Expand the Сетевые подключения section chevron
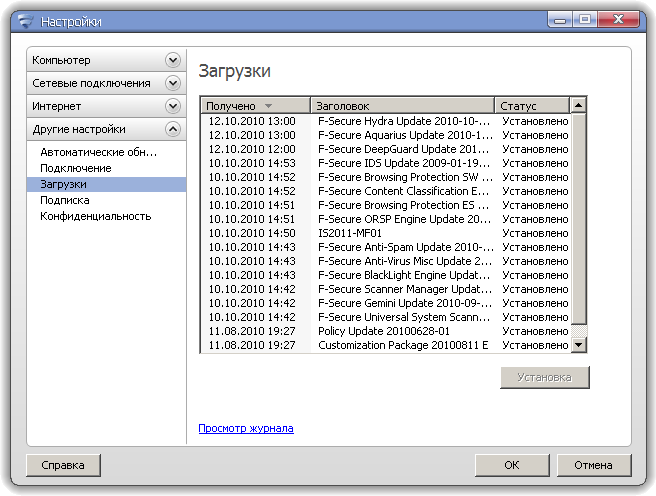The height and width of the screenshot is (496, 656). pyautogui.click(x=172, y=83)
